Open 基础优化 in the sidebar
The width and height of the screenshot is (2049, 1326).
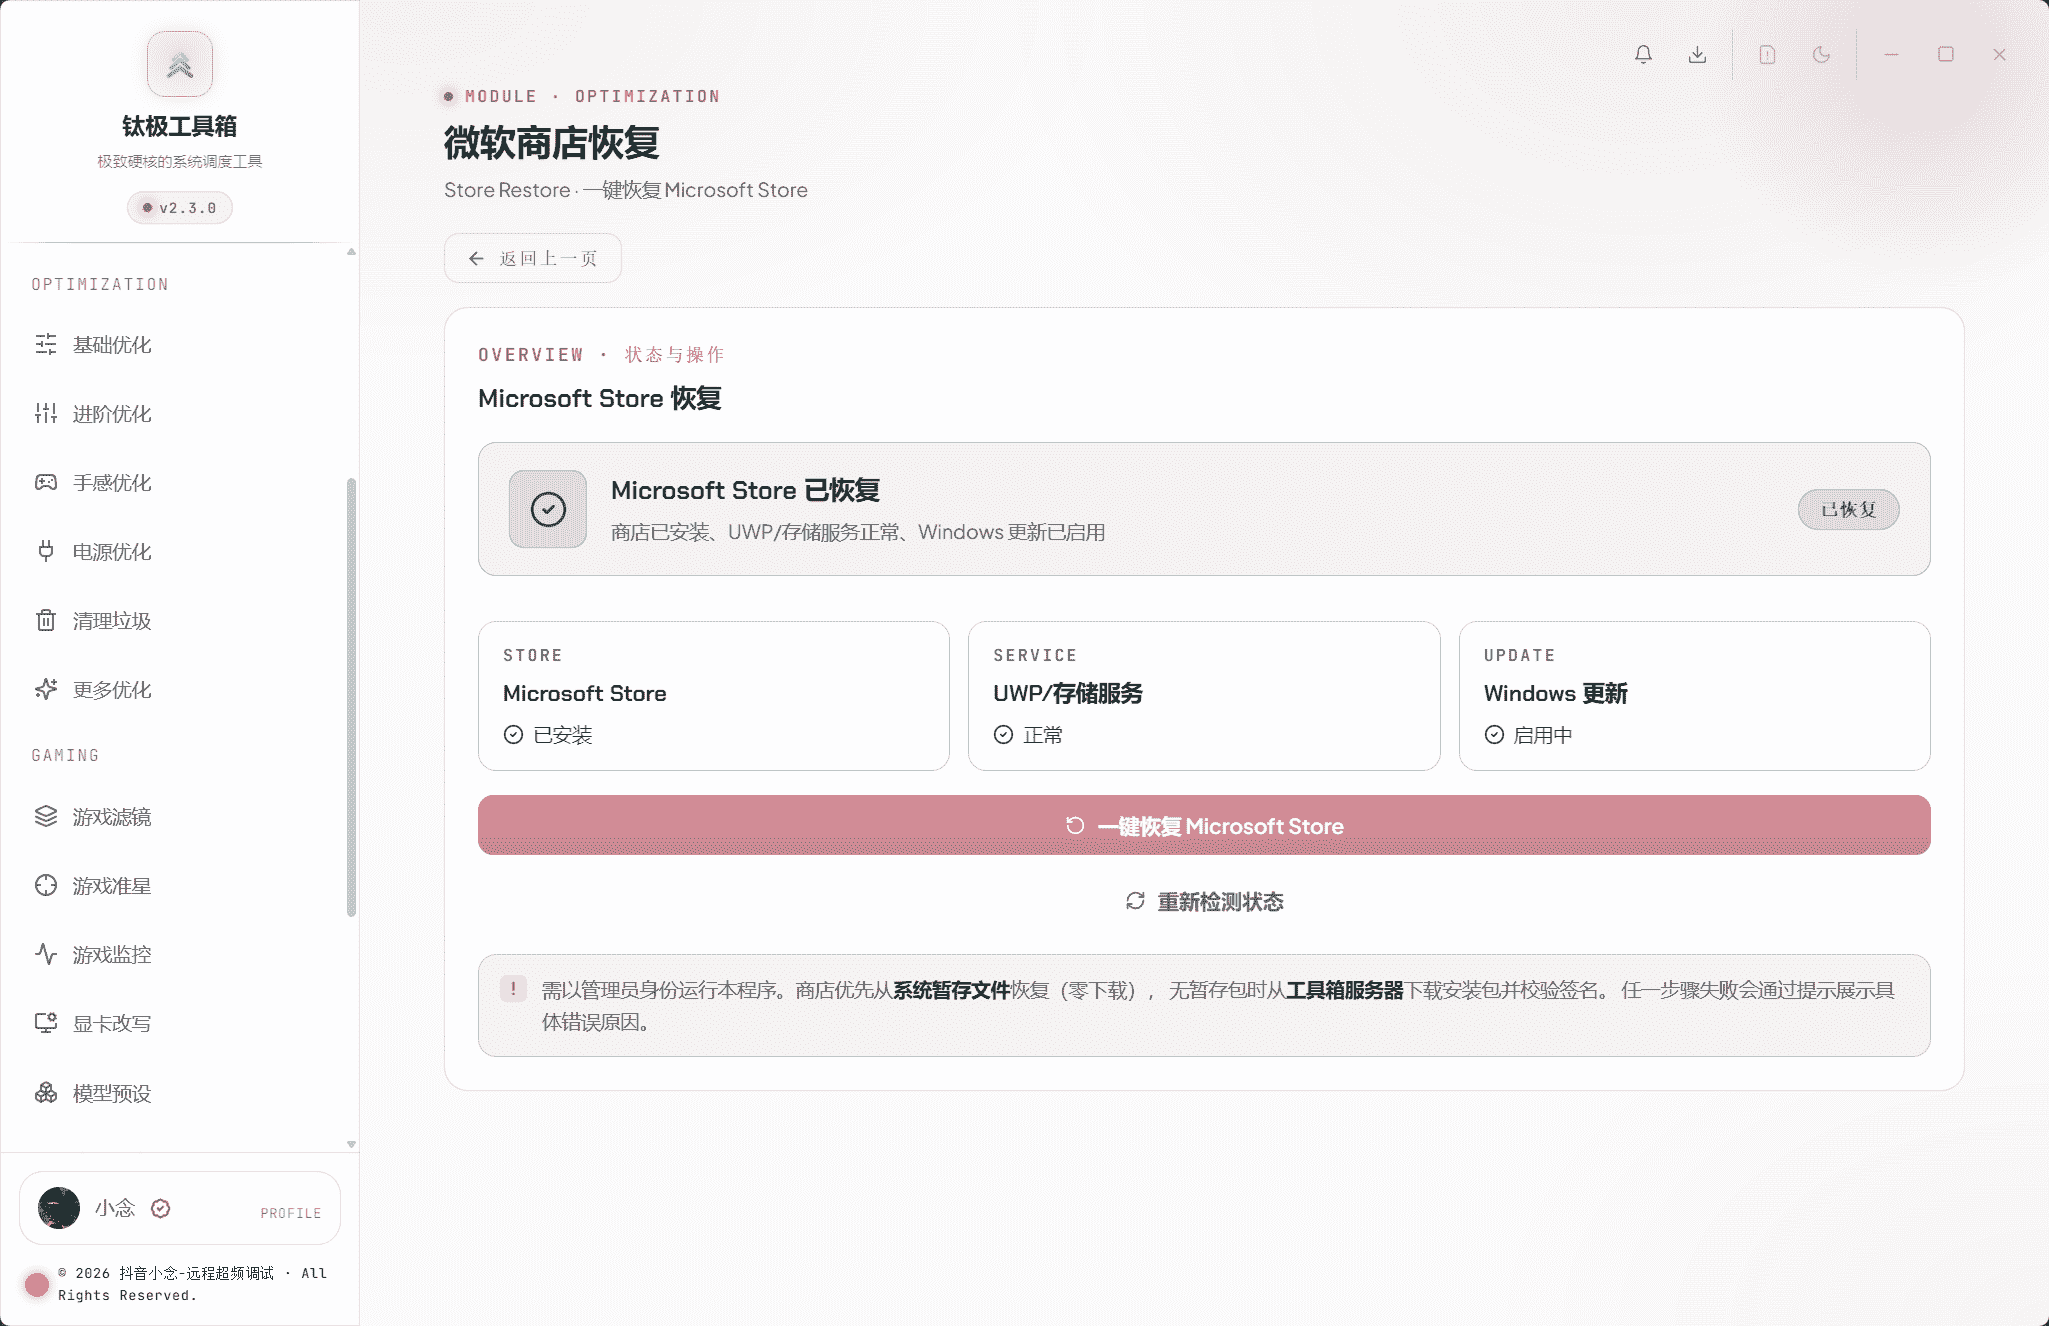(180, 344)
